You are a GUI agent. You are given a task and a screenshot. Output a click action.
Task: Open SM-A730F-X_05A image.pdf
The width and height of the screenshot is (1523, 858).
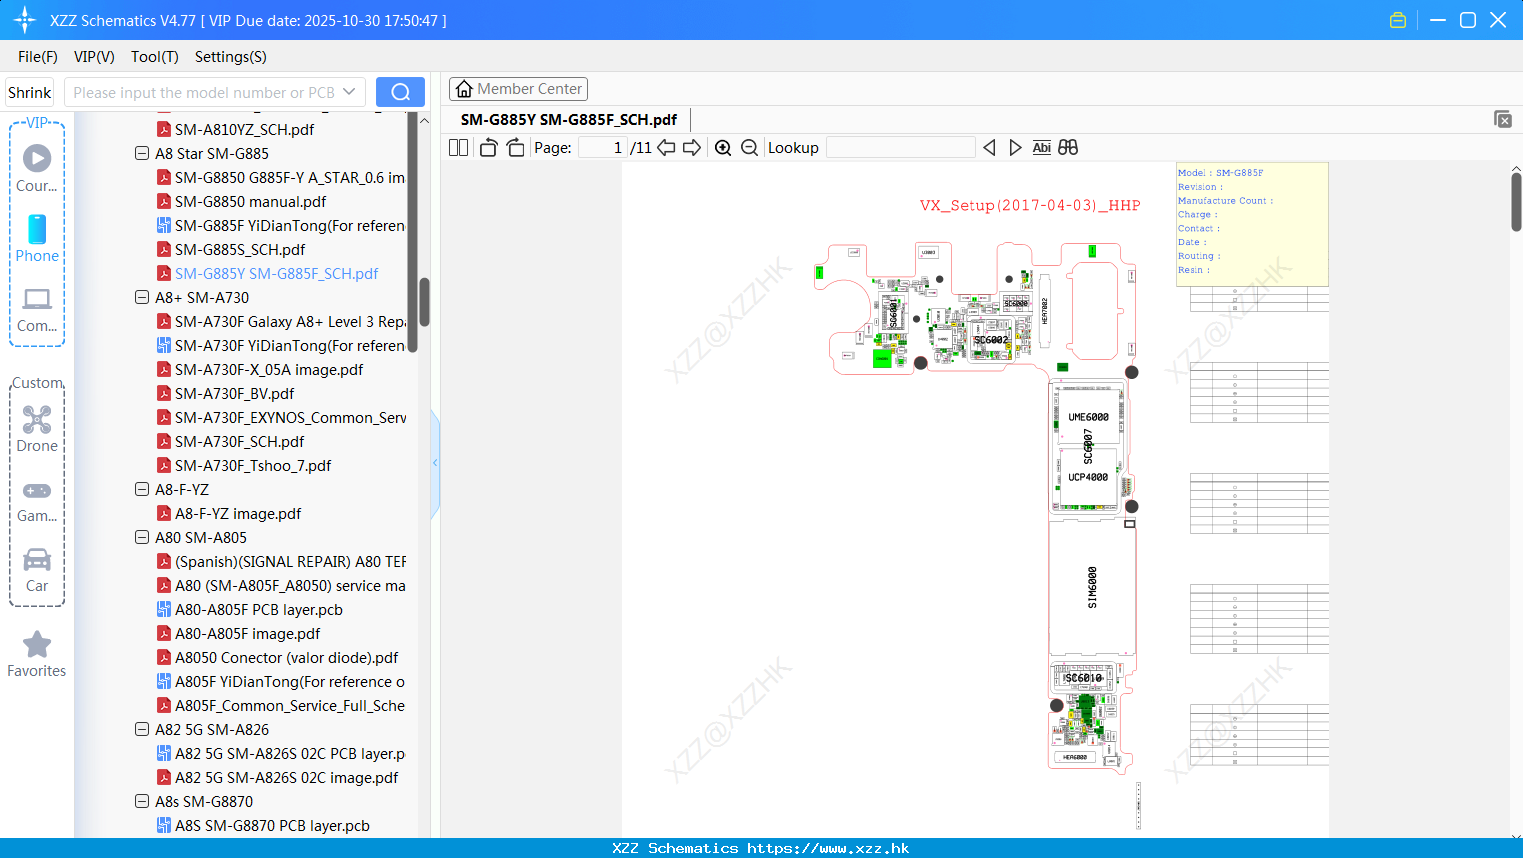coord(259,370)
